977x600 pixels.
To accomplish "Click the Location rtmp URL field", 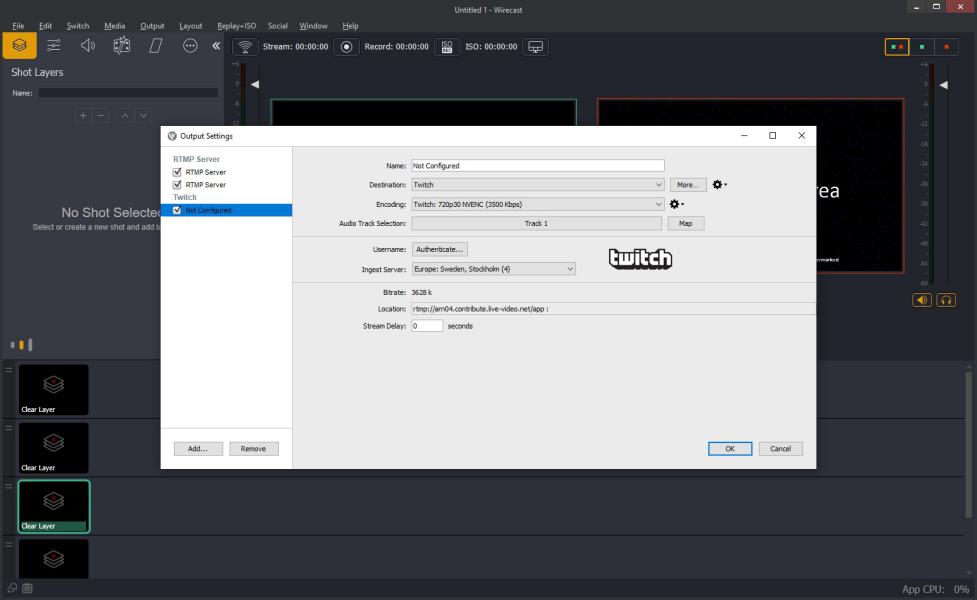I will pyautogui.click(x=613, y=308).
